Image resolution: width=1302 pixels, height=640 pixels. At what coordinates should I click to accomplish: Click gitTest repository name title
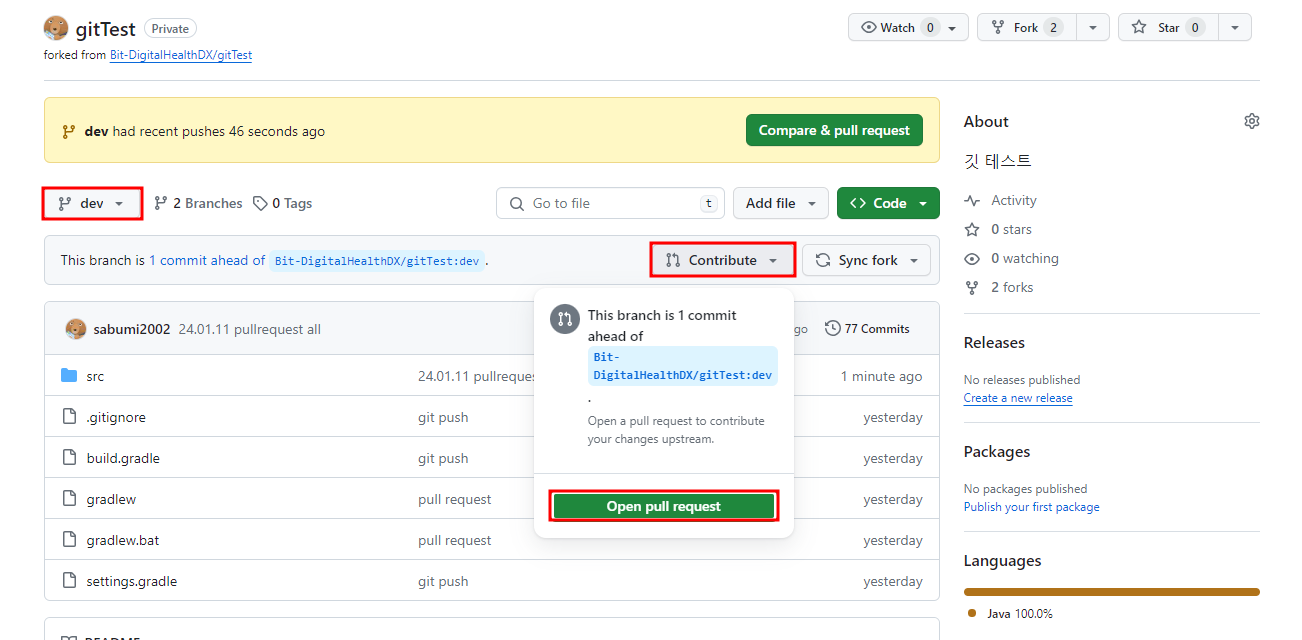tap(105, 29)
